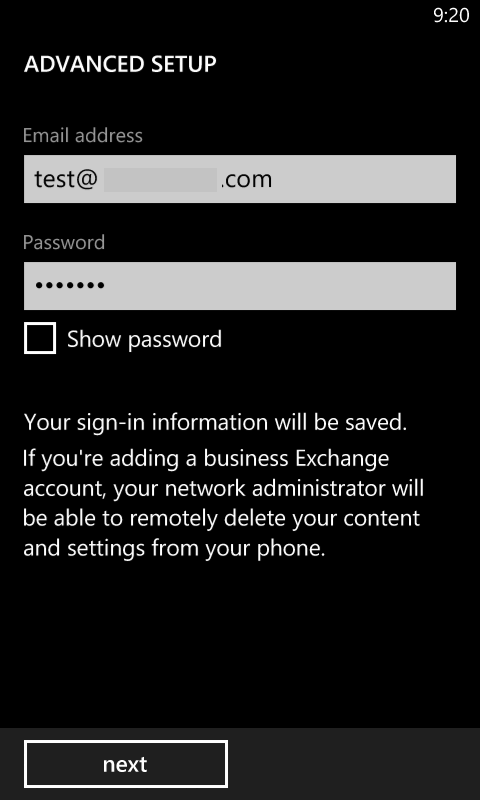Click 'Your sign-in information will be saved' text
Image resolution: width=480 pixels, height=800 pixels.
215,423
